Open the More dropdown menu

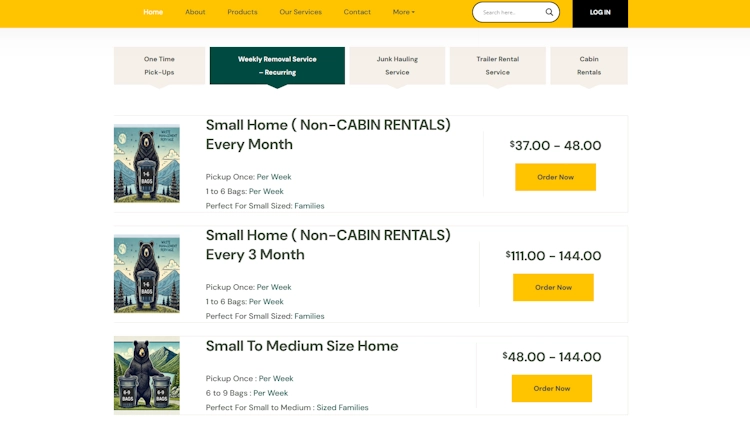click(404, 12)
